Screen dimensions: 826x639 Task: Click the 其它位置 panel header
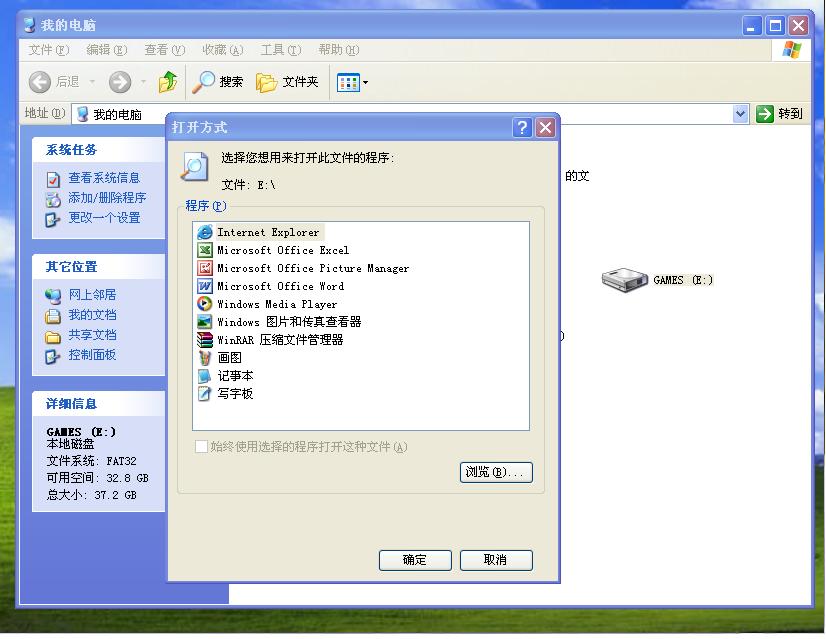[x=99, y=267]
